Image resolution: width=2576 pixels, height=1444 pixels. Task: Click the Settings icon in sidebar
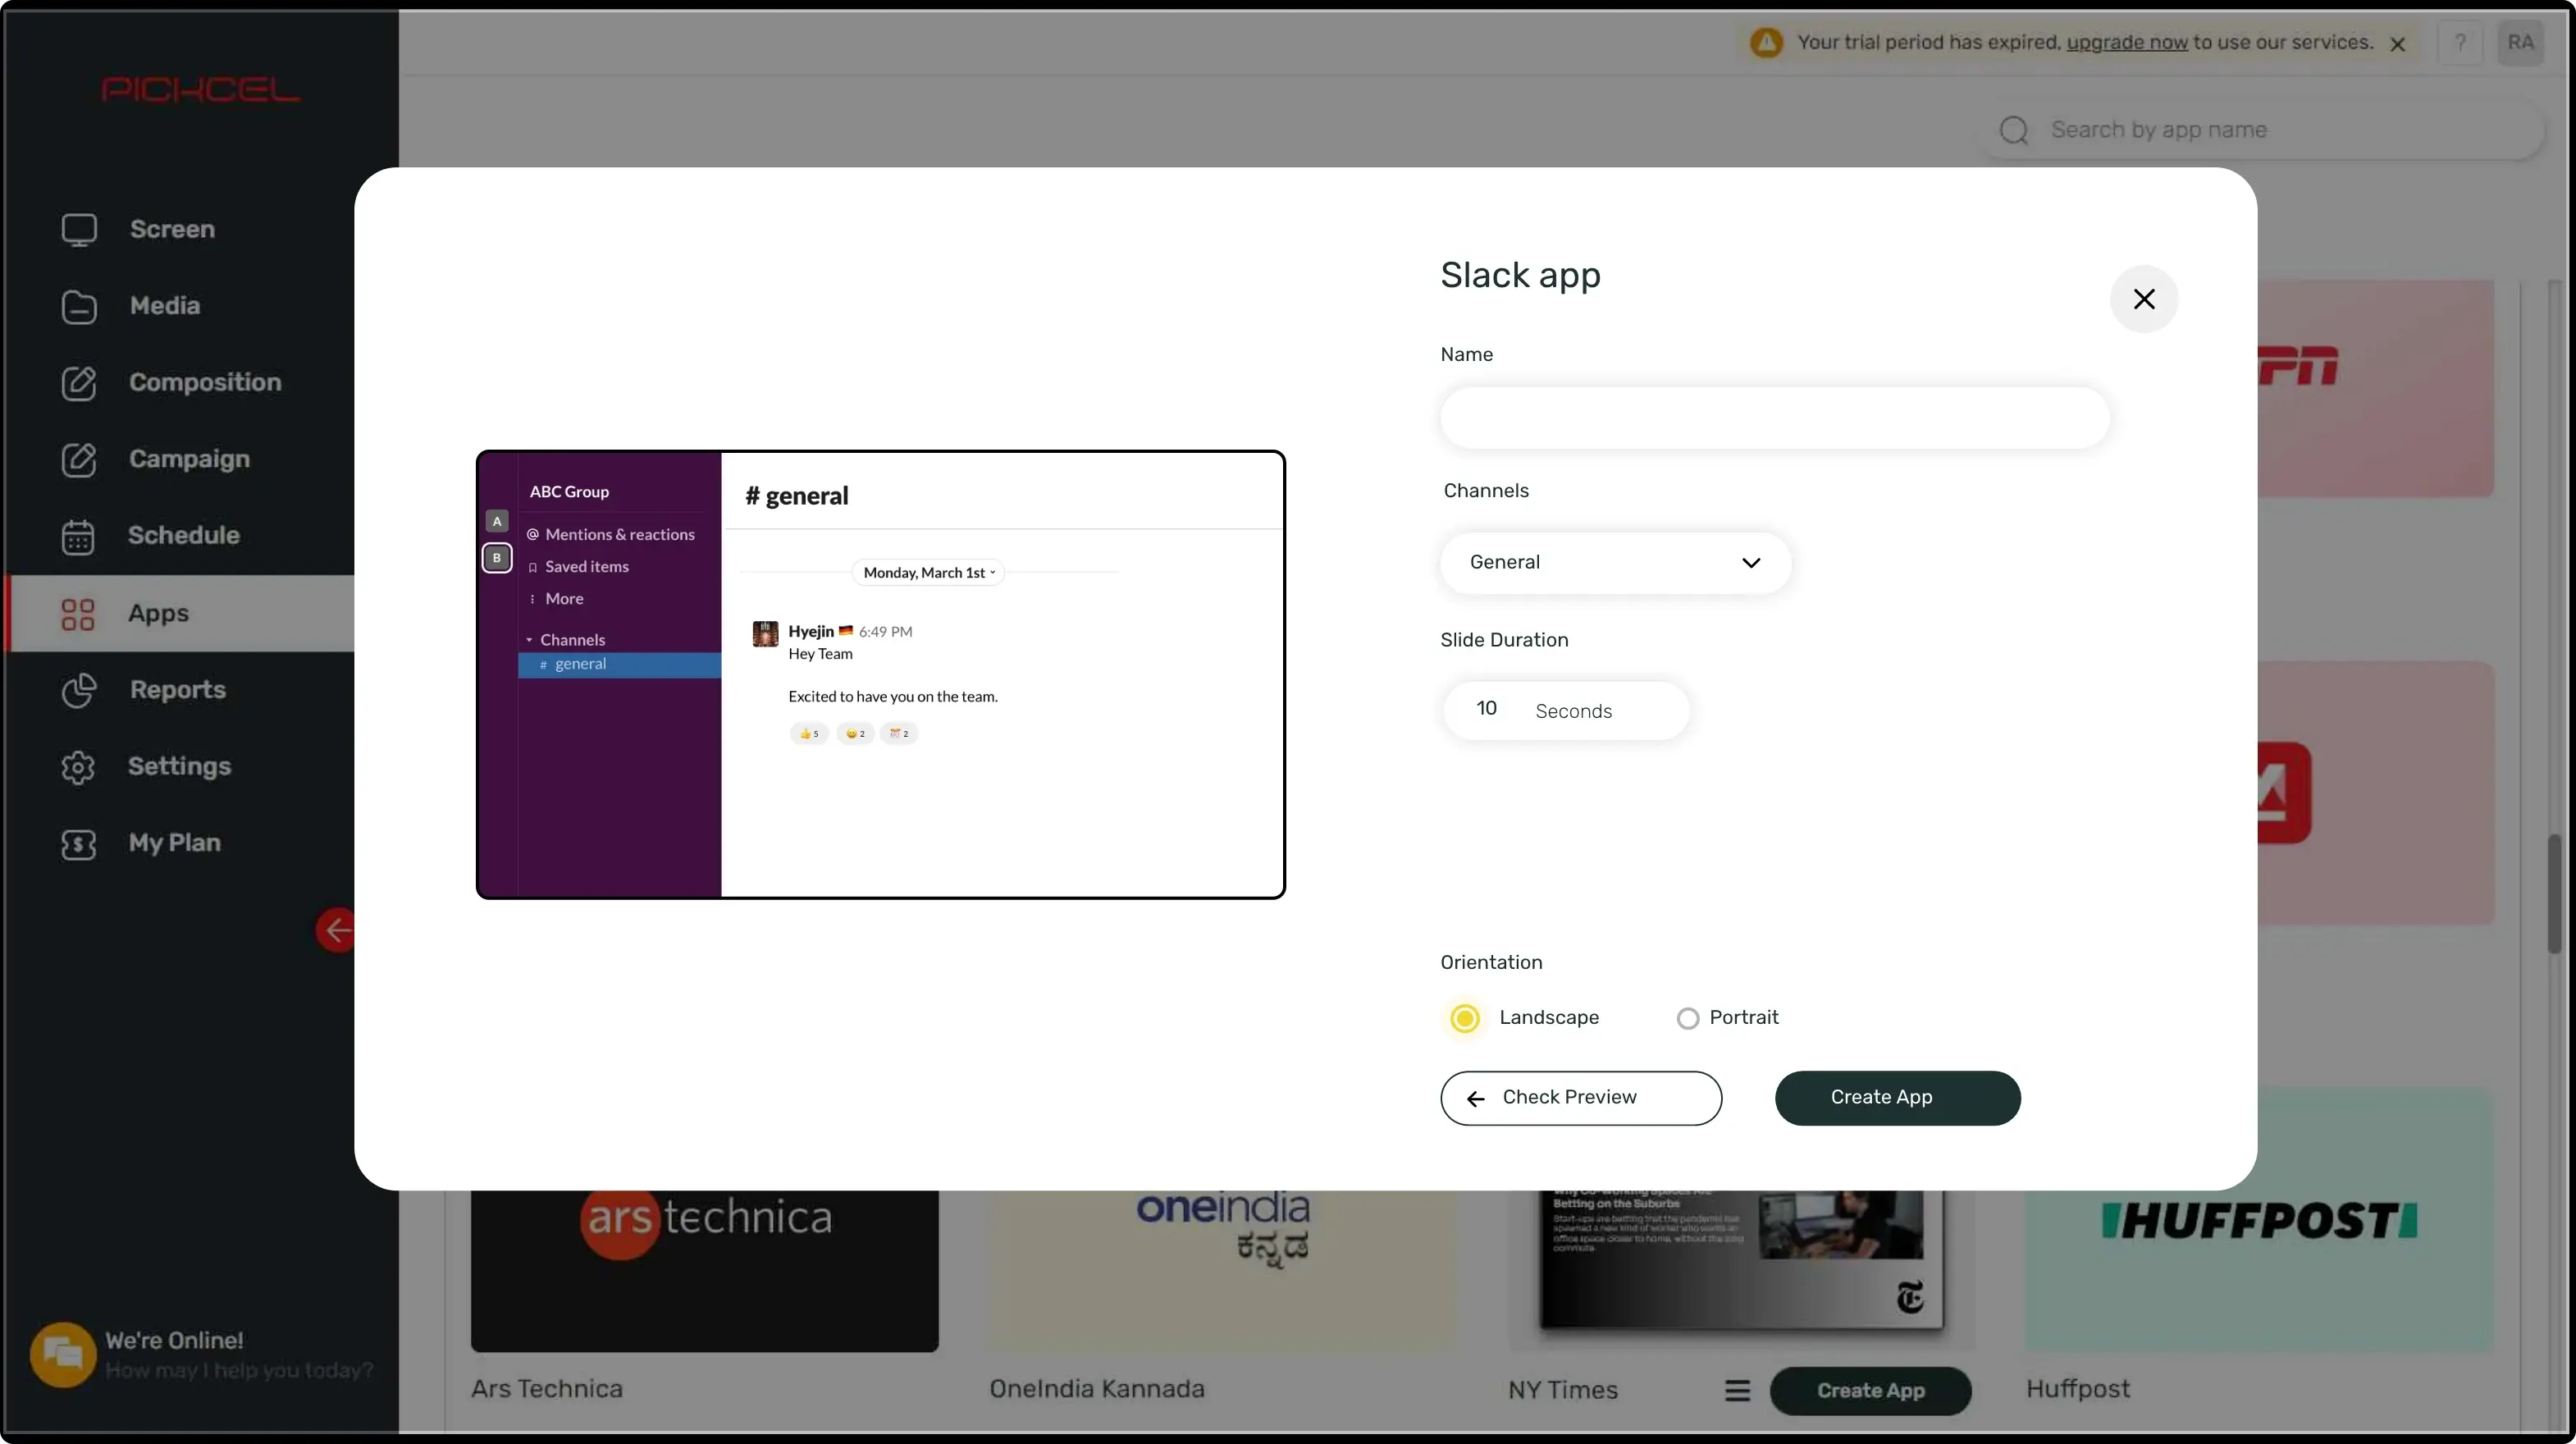pos(76,766)
